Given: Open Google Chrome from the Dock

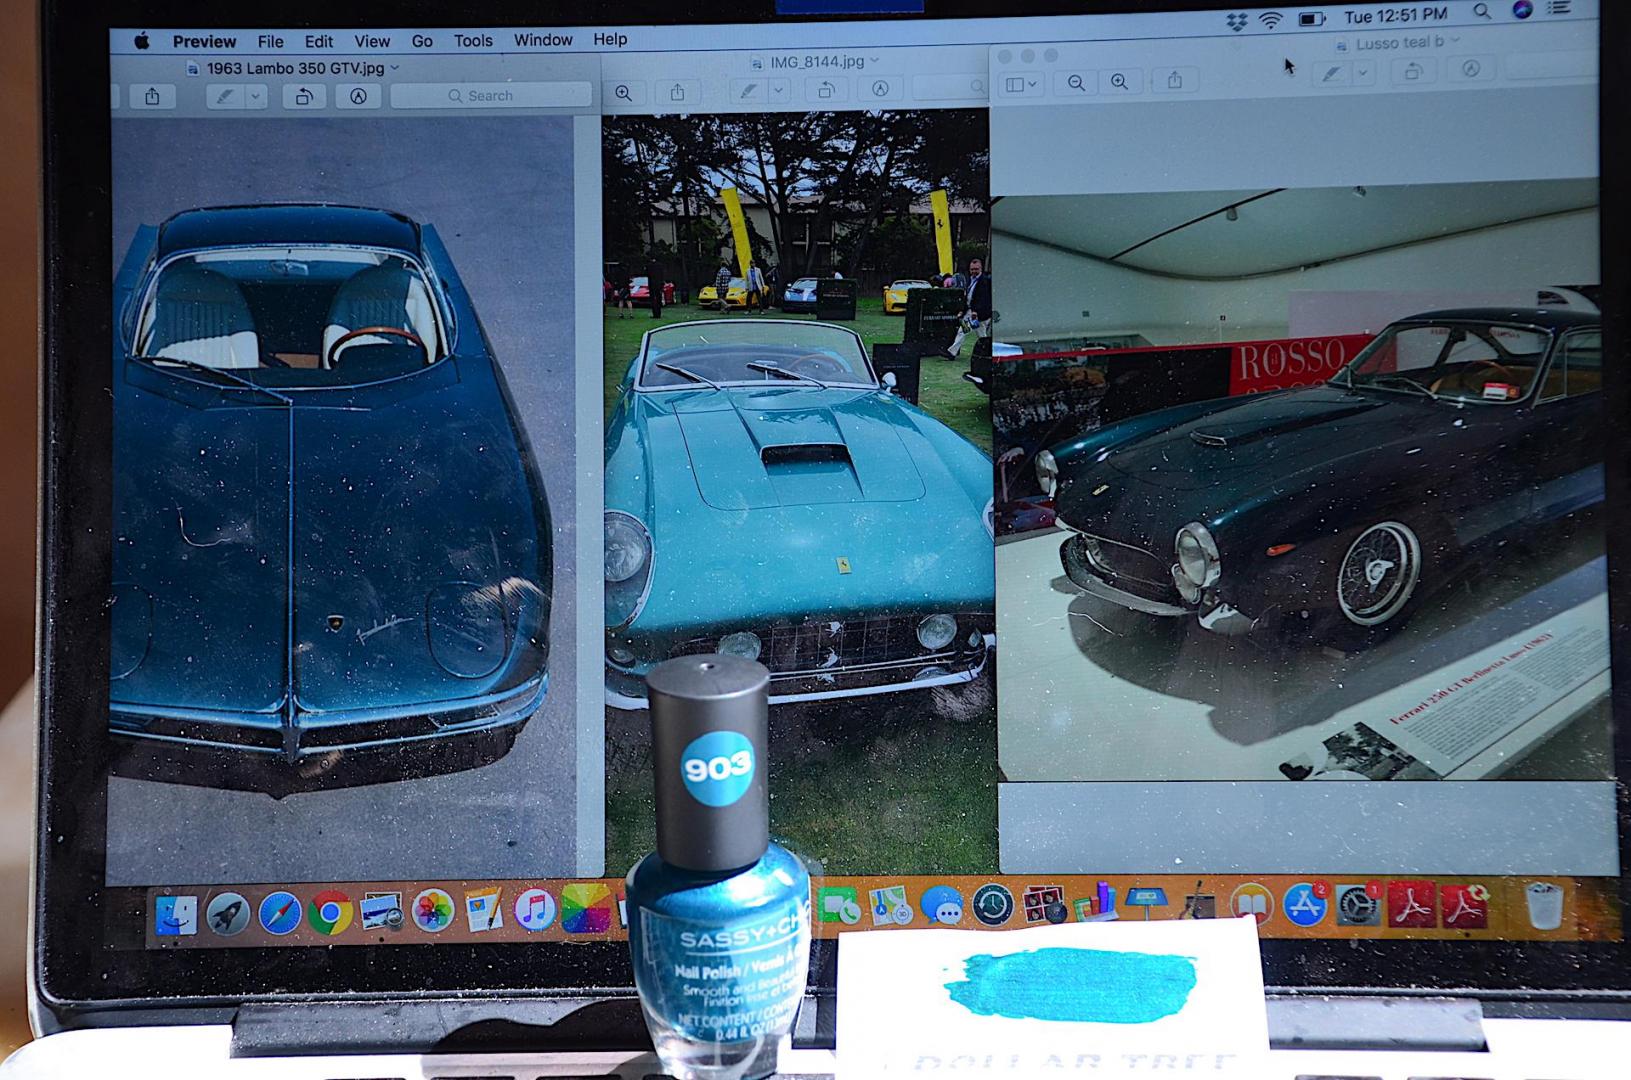Looking at the screenshot, I should pyautogui.click(x=329, y=912).
